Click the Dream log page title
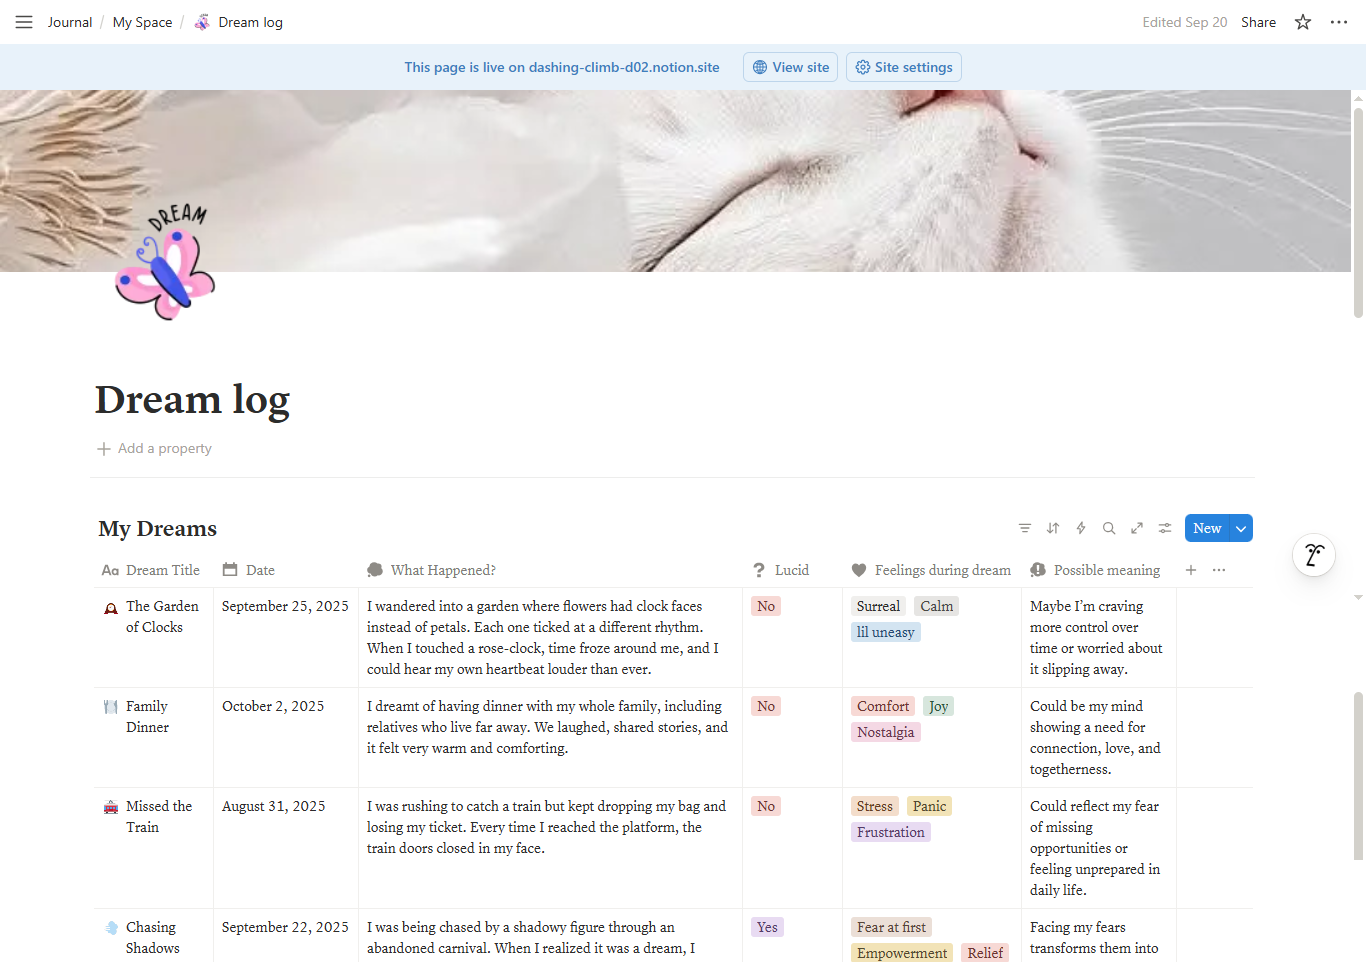The image size is (1366, 962). pos(193,399)
